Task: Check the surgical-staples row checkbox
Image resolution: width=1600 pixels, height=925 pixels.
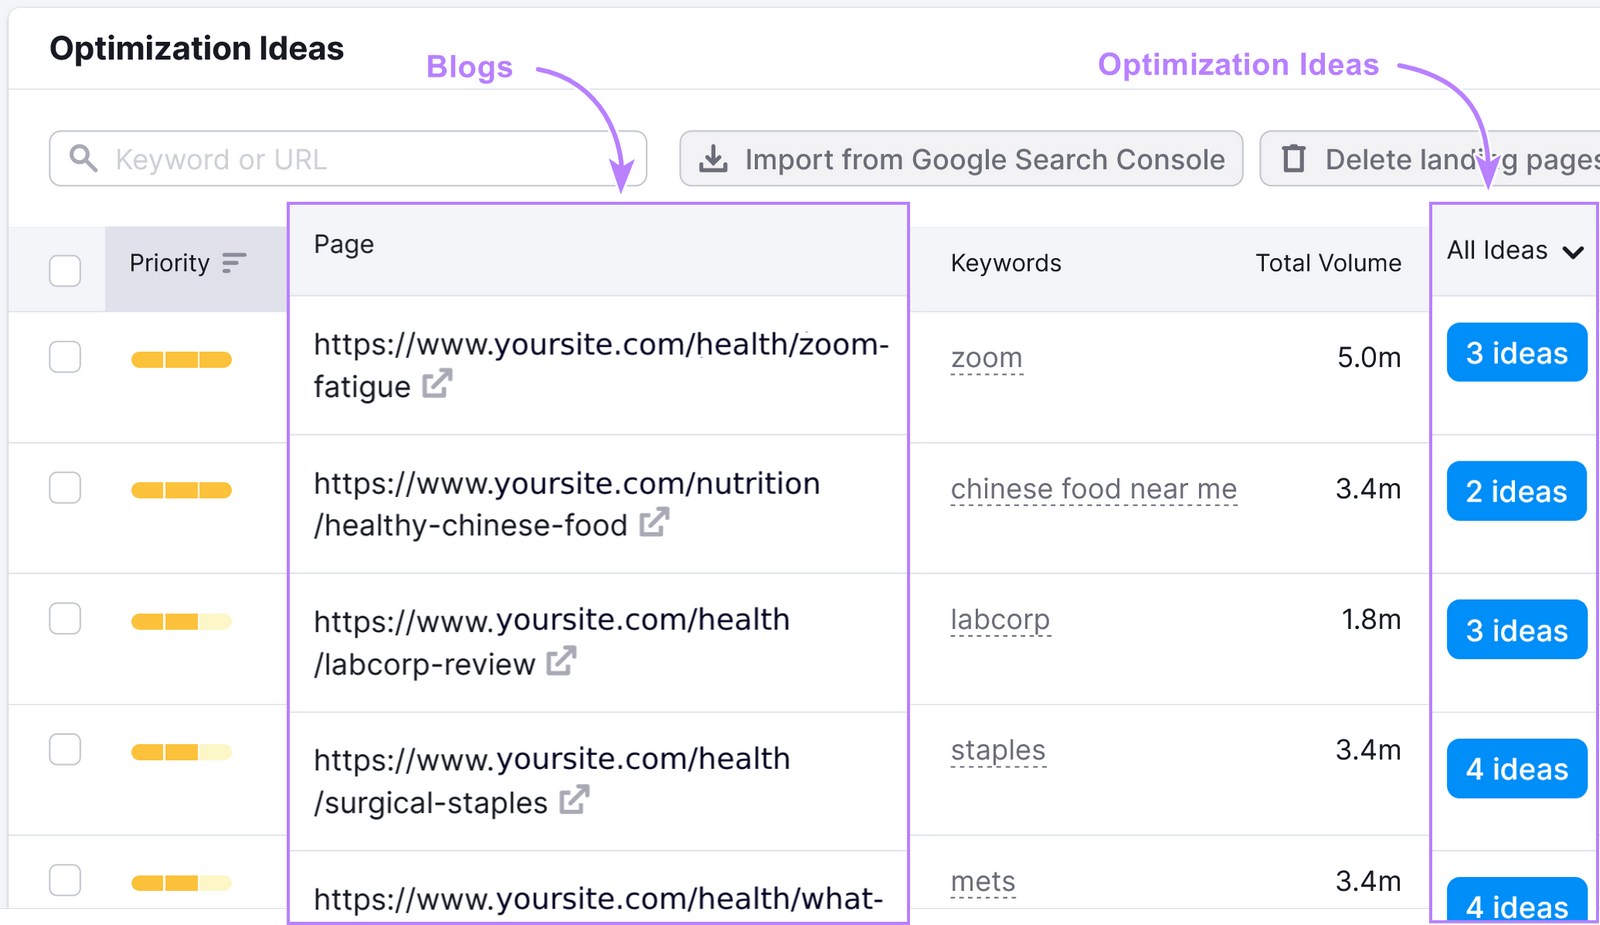Action: pyautogui.click(x=65, y=749)
